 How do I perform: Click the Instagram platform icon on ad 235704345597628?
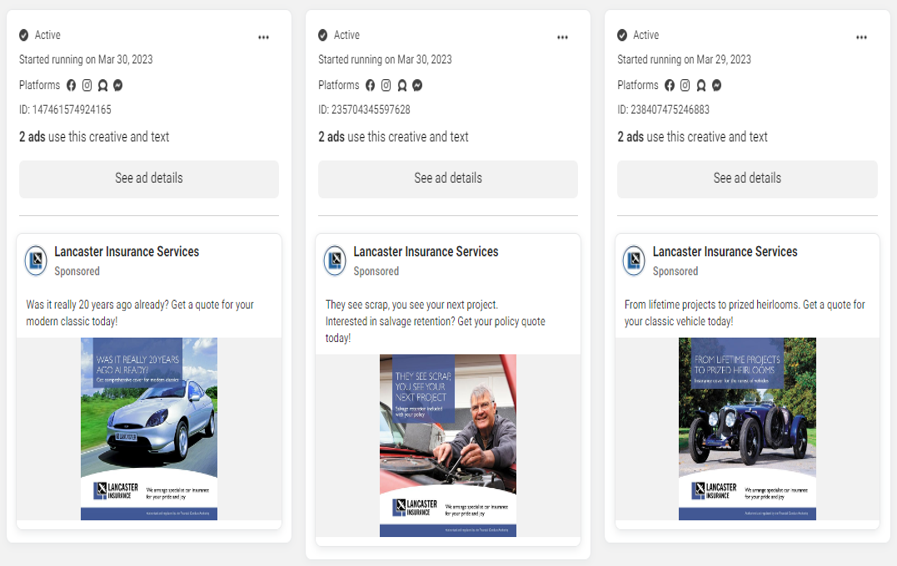pos(386,85)
